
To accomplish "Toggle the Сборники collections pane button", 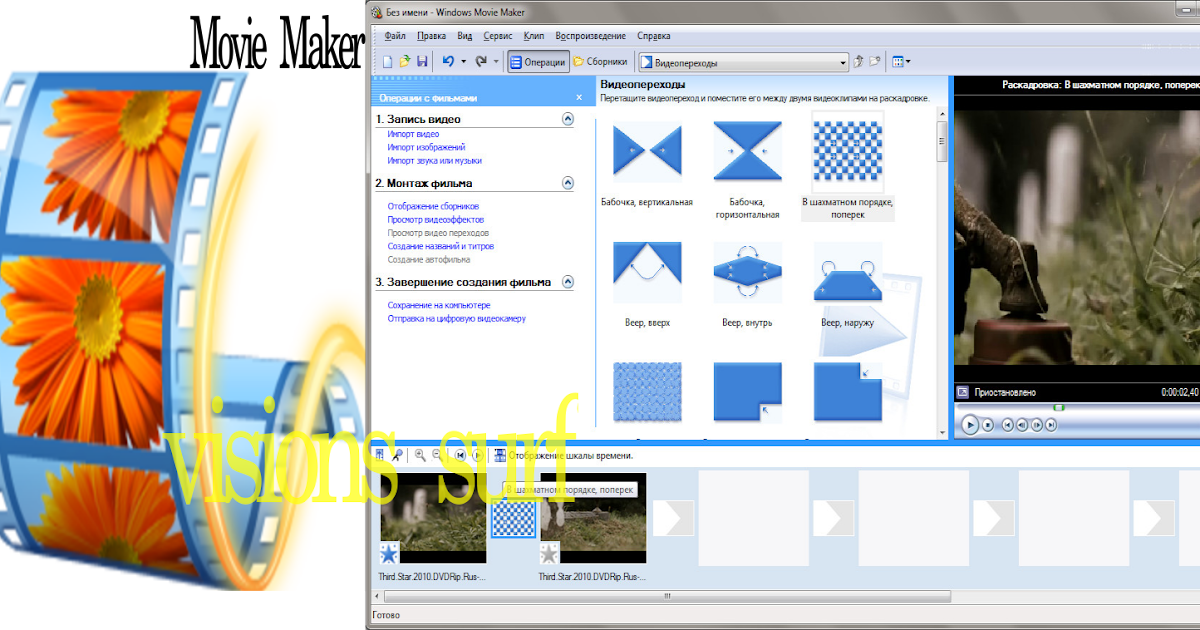I will click(601, 62).
